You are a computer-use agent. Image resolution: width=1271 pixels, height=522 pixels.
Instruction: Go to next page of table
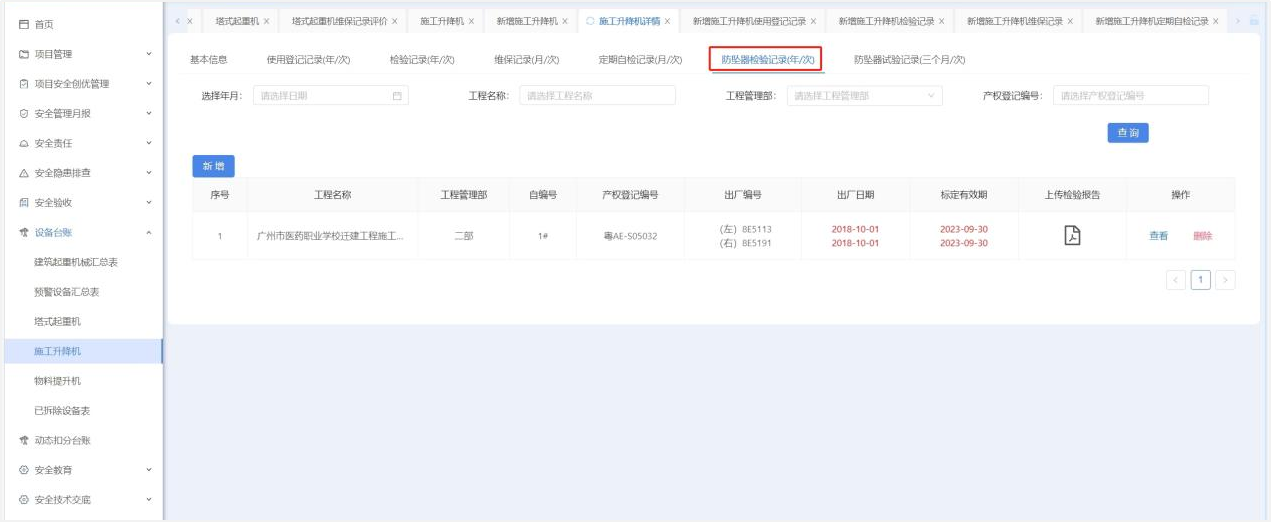point(1225,280)
